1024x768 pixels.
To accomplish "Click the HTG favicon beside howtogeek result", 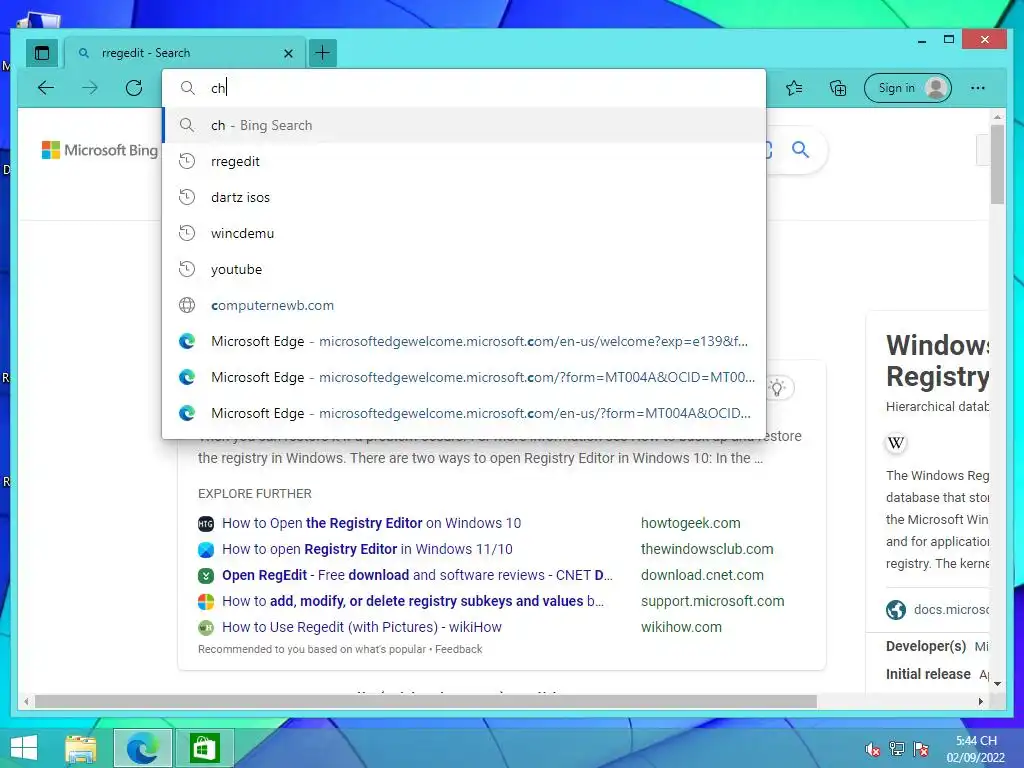I will click(x=206, y=524).
